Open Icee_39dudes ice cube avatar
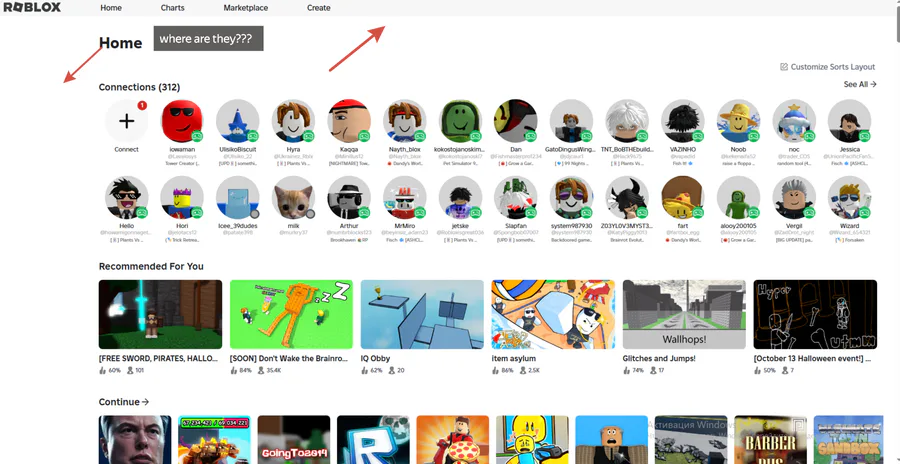 [x=238, y=198]
